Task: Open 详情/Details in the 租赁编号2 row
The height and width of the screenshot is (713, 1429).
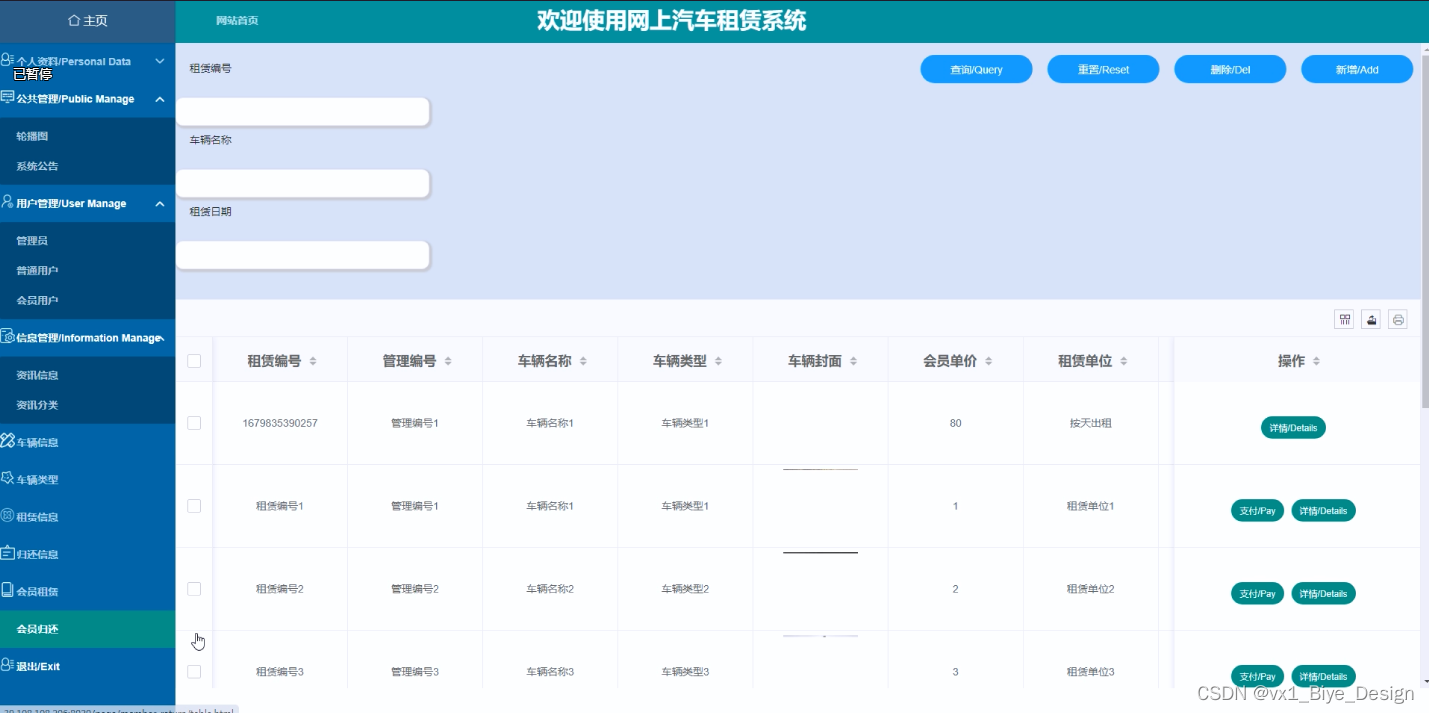Action: pyautogui.click(x=1323, y=594)
